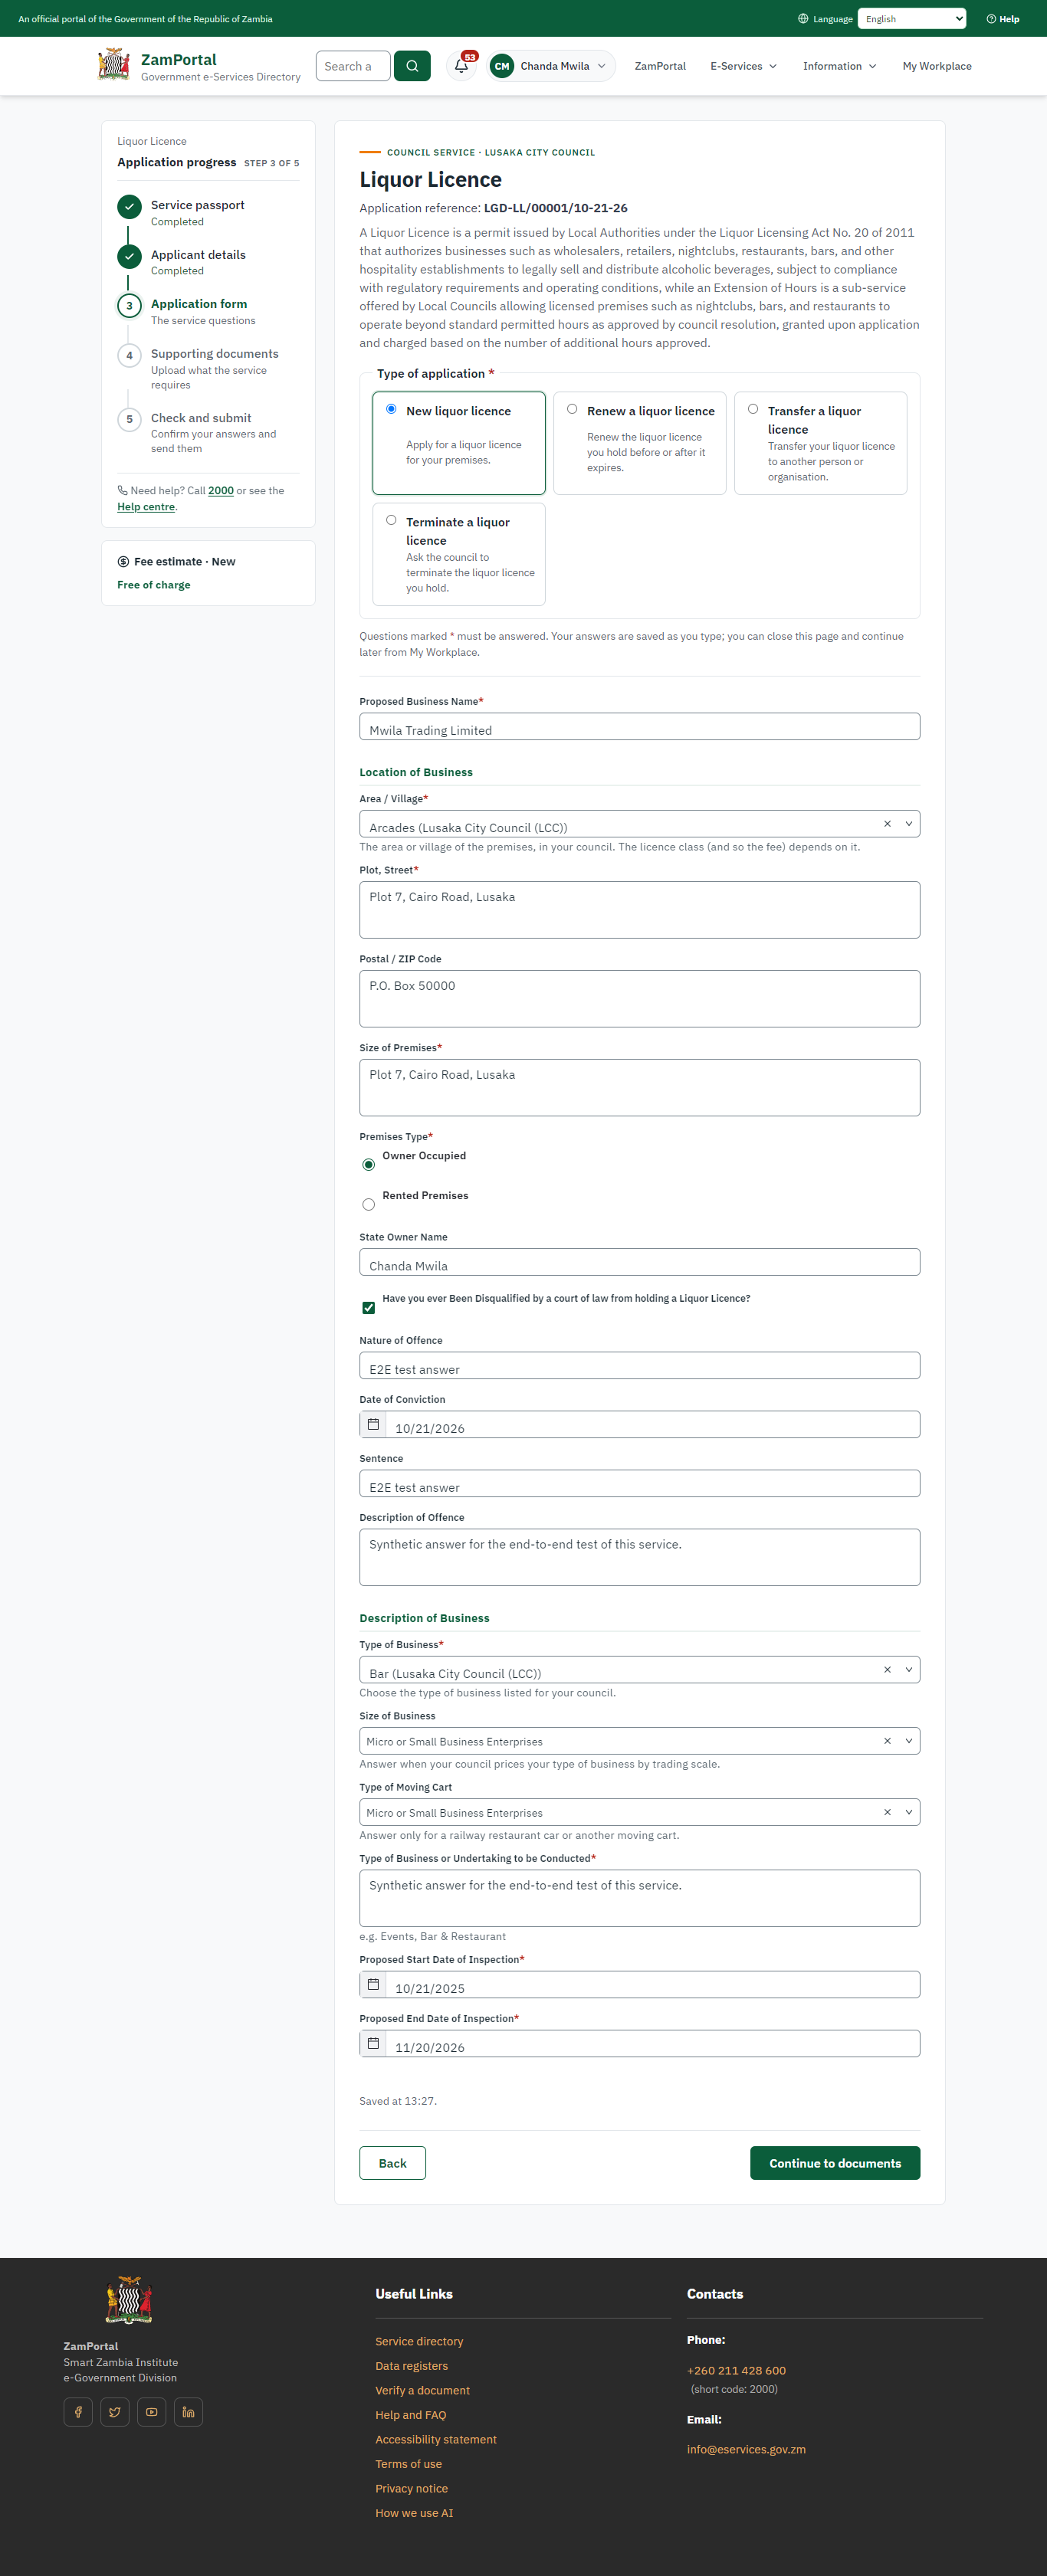Expand the Area / Village dropdown arrow

[x=909, y=824]
